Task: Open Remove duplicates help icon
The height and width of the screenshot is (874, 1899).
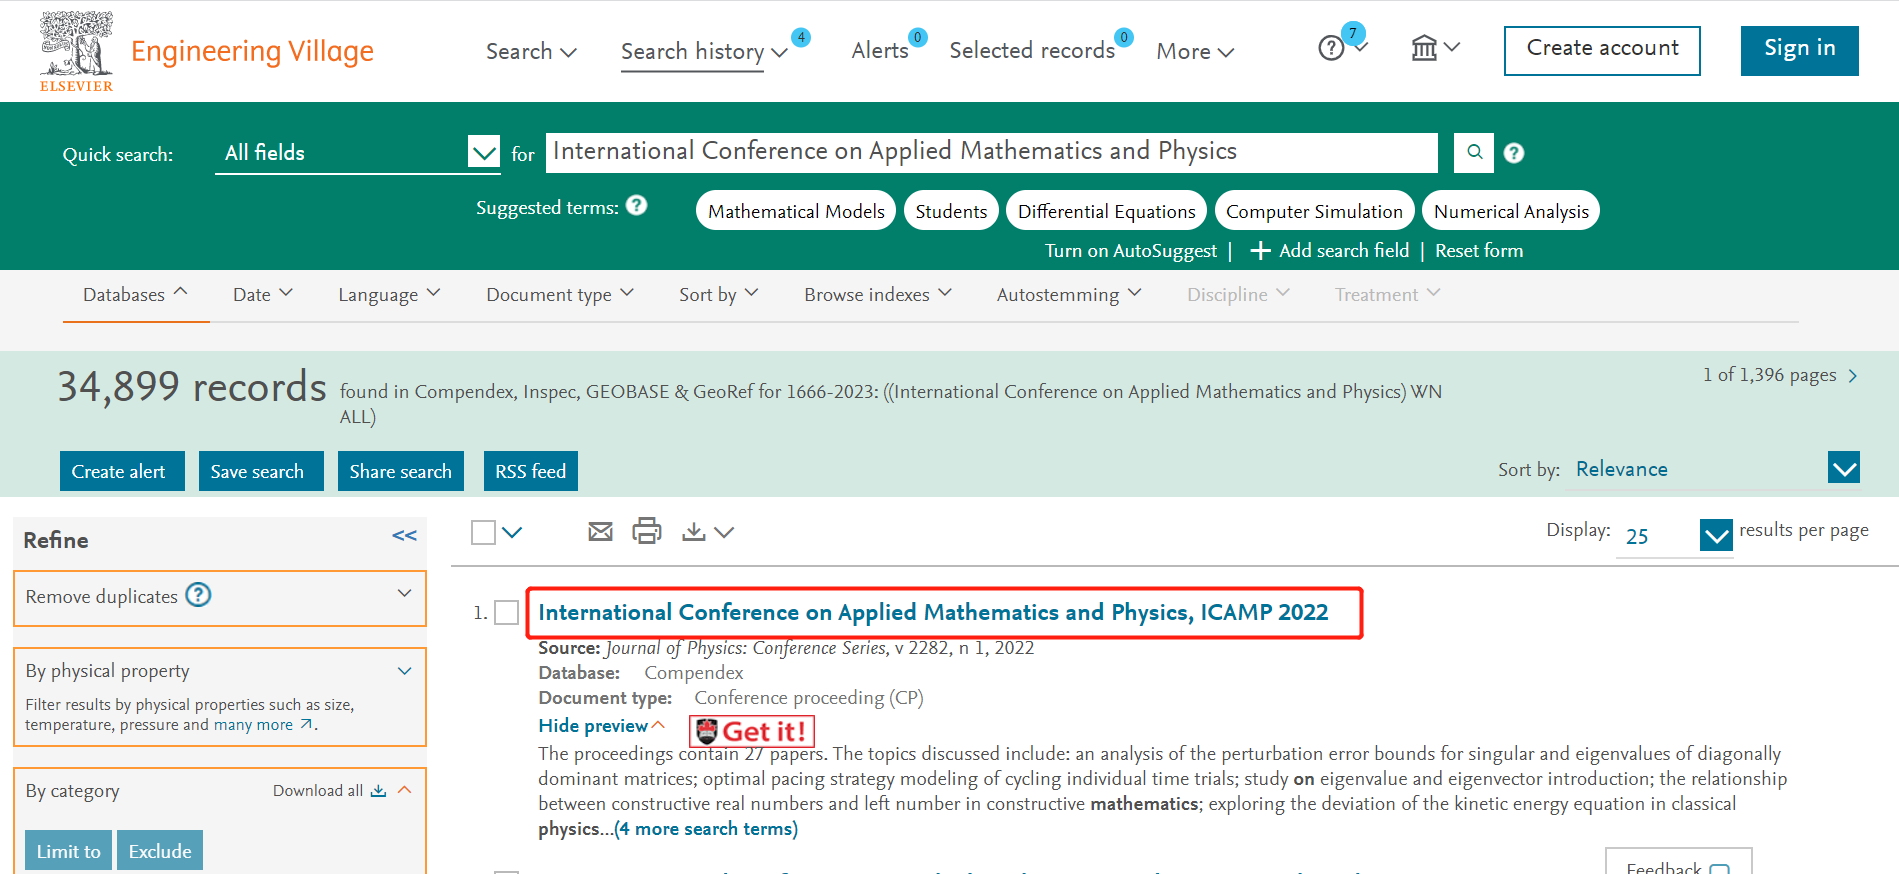Action: [199, 595]
